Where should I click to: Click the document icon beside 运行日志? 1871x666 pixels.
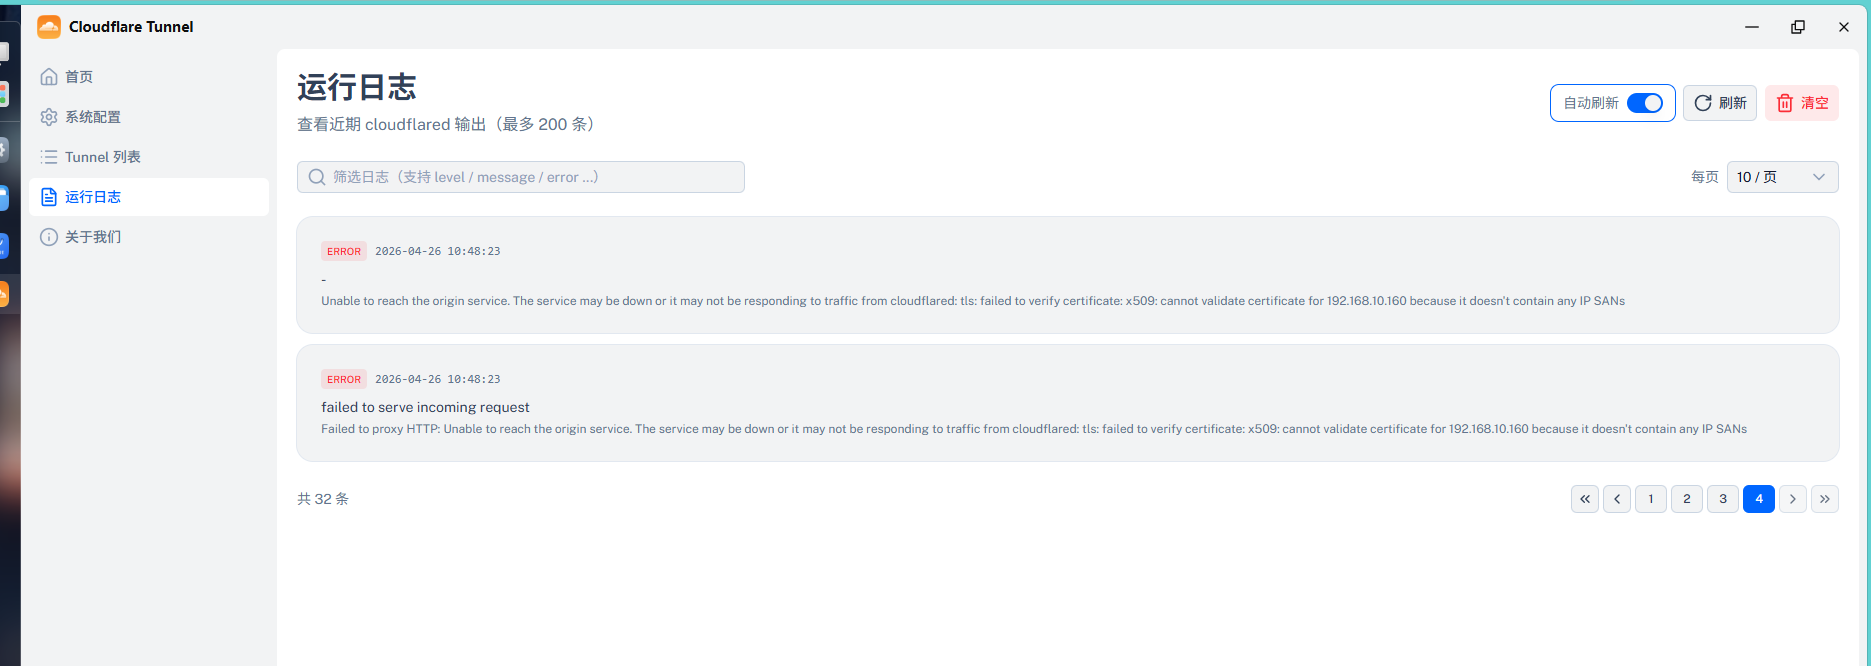[49, 197]
